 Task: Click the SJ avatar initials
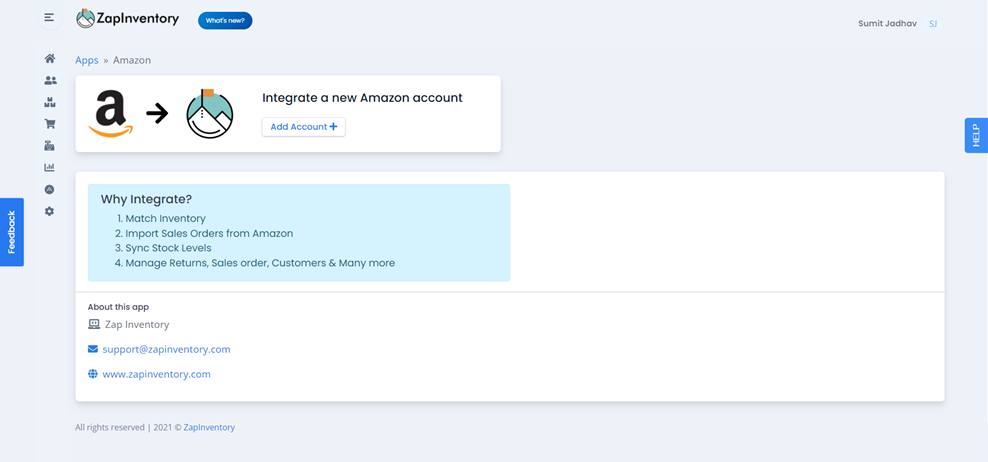pyautogui.click(x=933, y=24)
